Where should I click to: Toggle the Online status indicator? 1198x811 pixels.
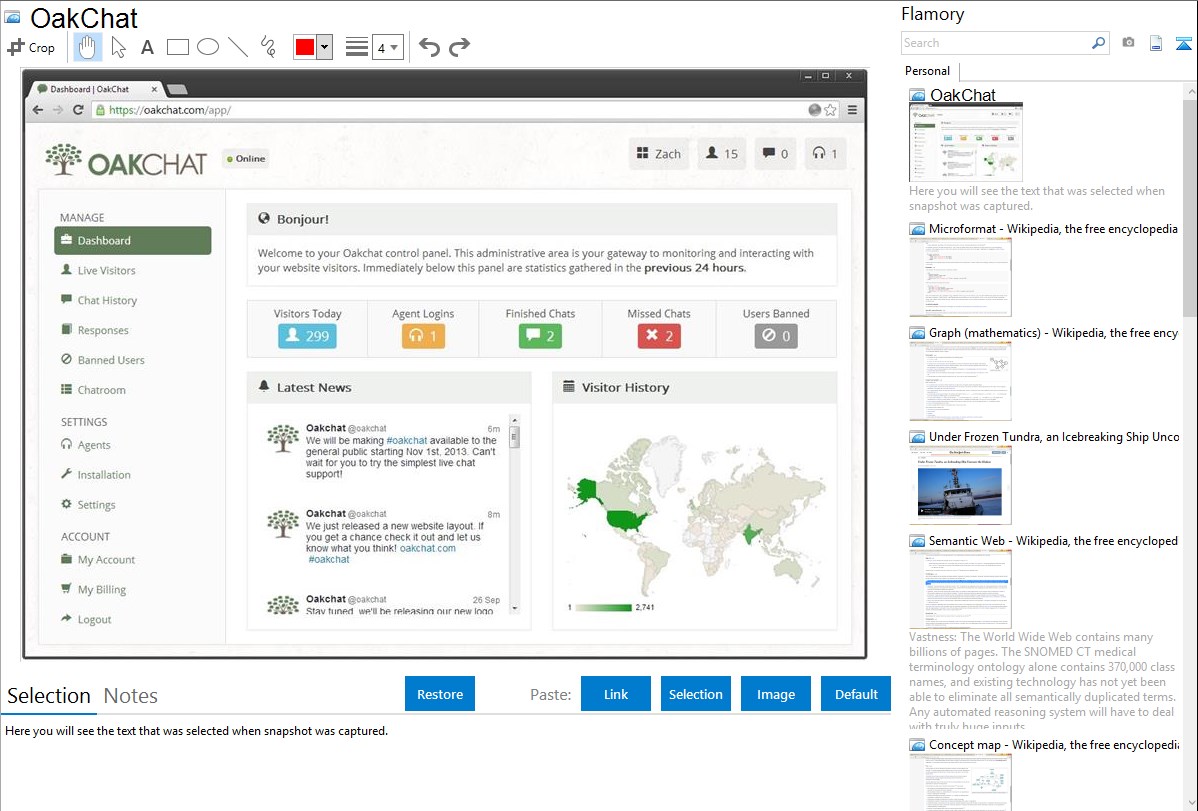(x=246, y=159)
